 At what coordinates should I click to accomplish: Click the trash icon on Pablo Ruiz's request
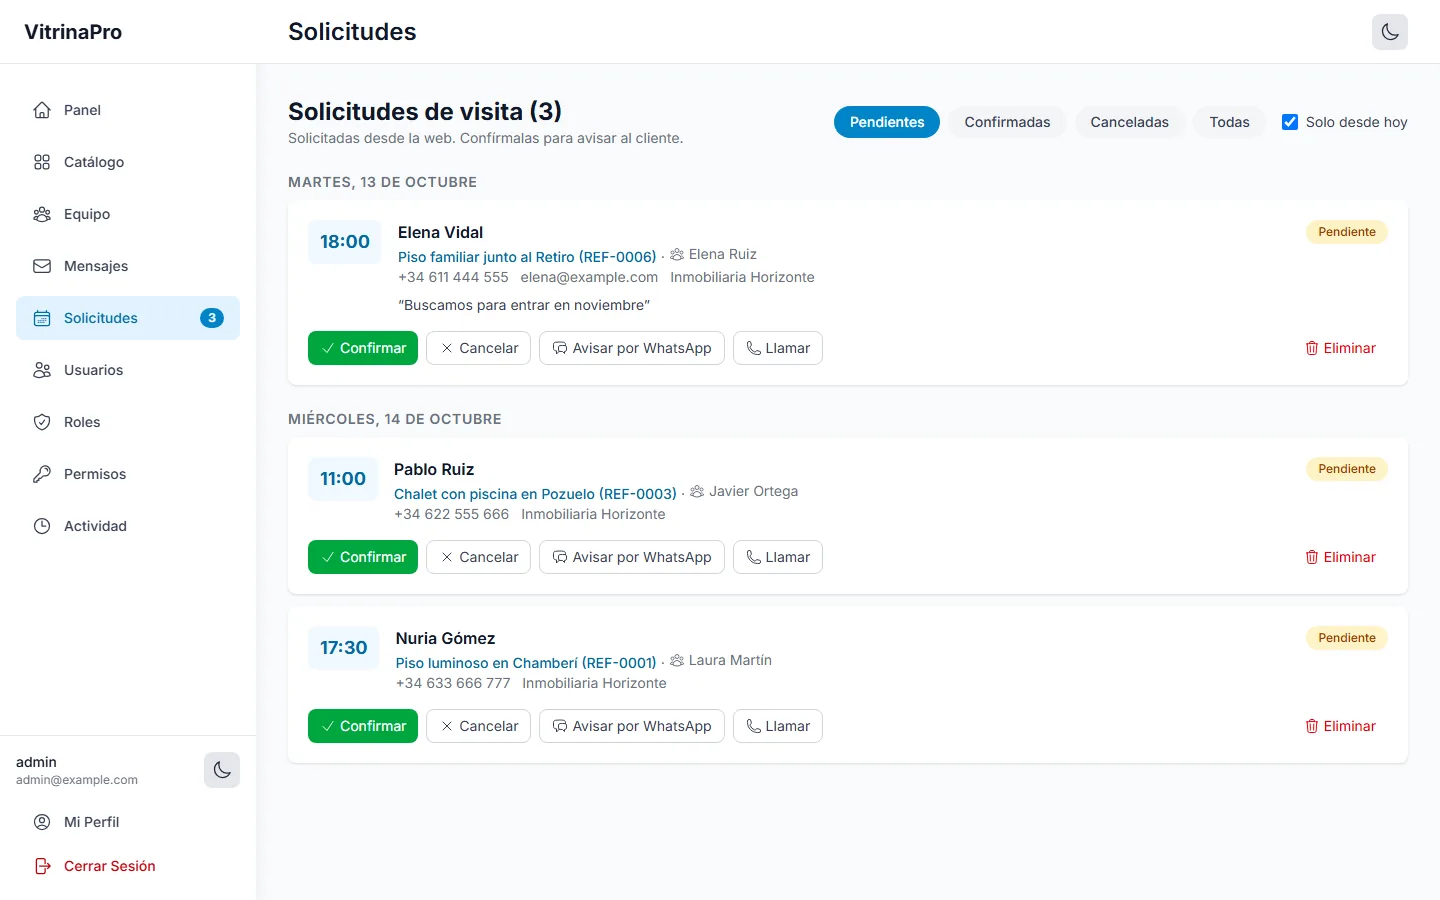coord(1312,557)
